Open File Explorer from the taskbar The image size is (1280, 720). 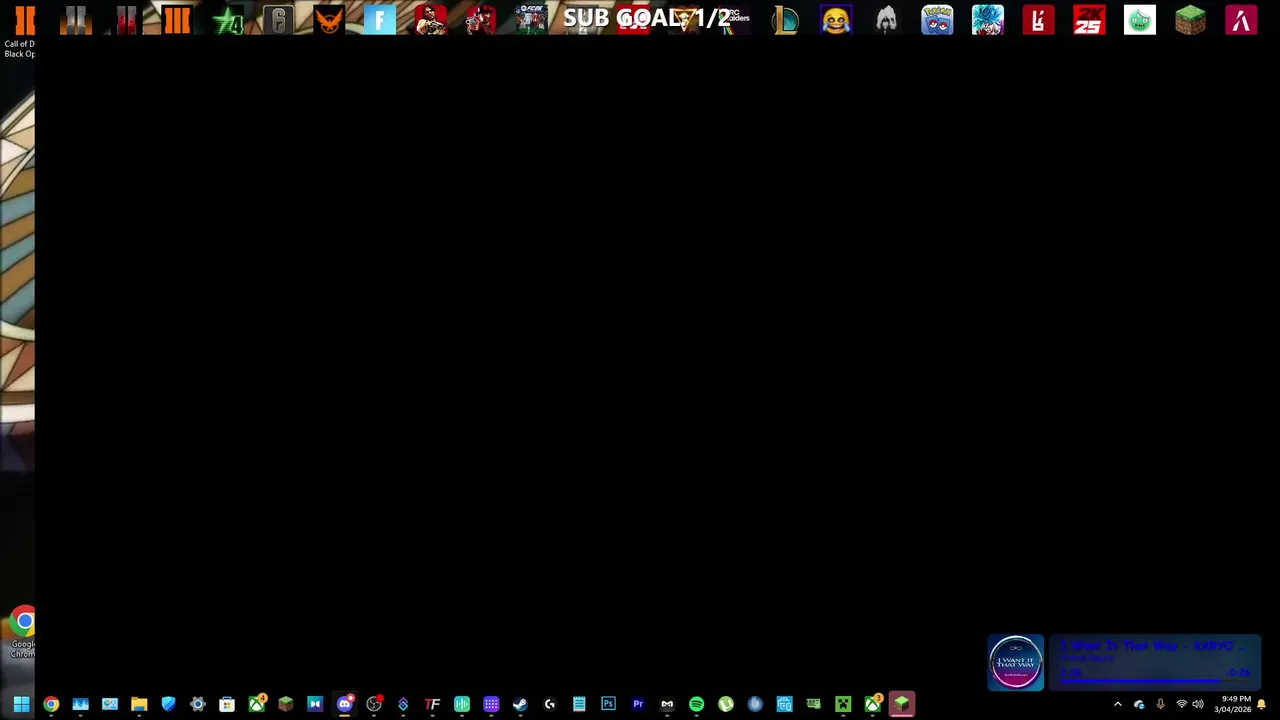pos(139,704)
